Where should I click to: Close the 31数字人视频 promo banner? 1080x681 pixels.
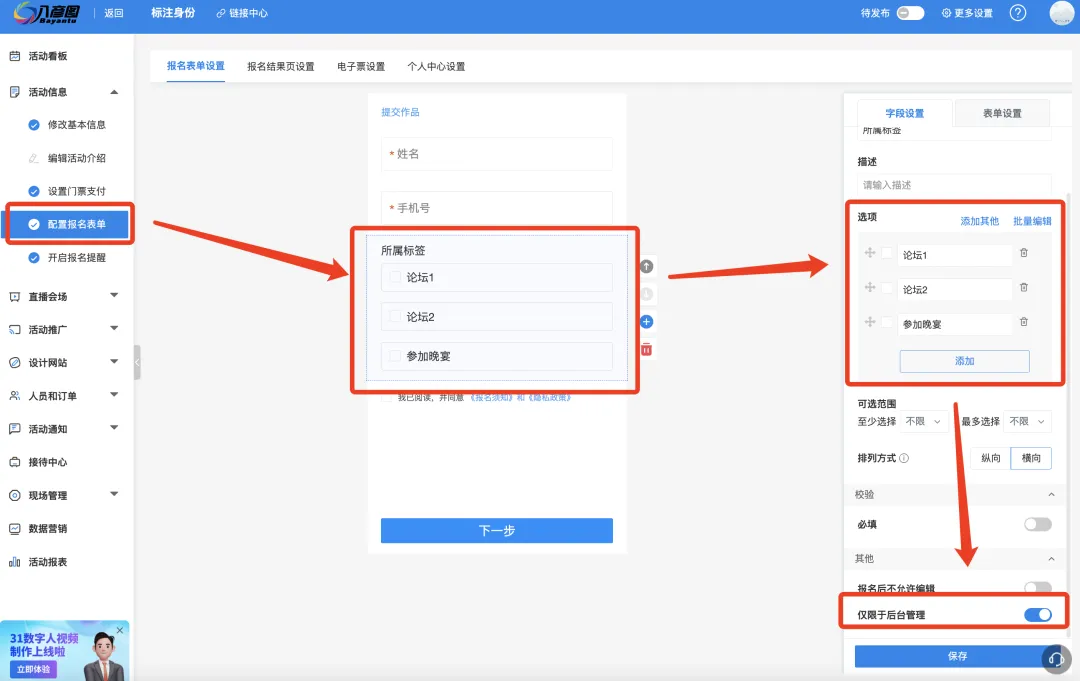120,630
